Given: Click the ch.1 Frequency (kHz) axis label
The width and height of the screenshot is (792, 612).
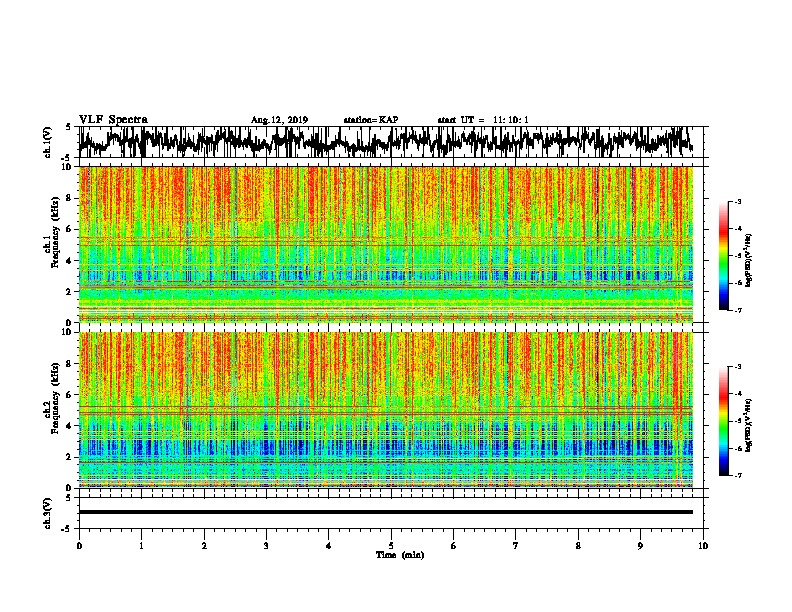Looking at the screenshot, I should coord(51,233).
